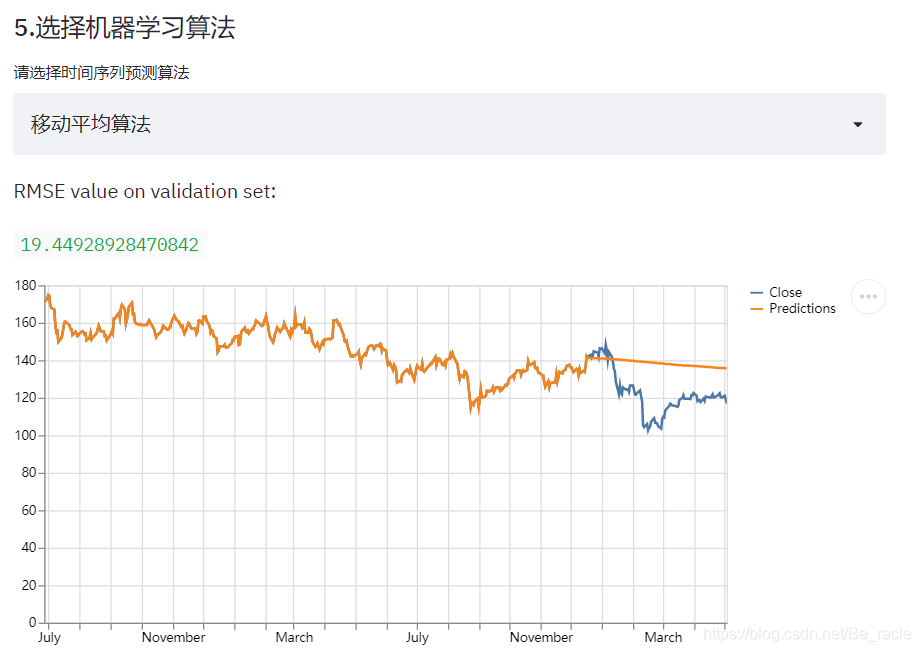The image size is (921, 652).
Task: Click the first March x-axis label
Action: pyautogui.click(x=294, y=637)
